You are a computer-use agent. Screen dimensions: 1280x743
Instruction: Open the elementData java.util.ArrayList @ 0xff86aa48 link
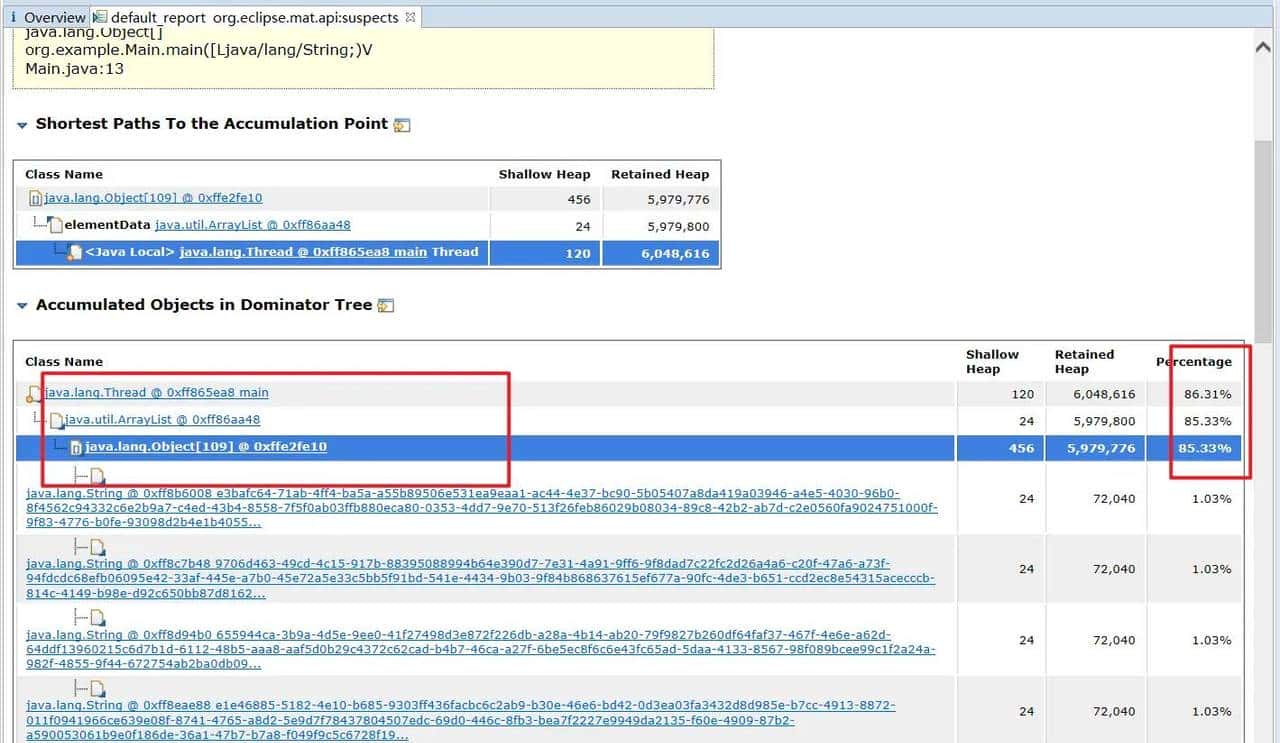(252, 226)
